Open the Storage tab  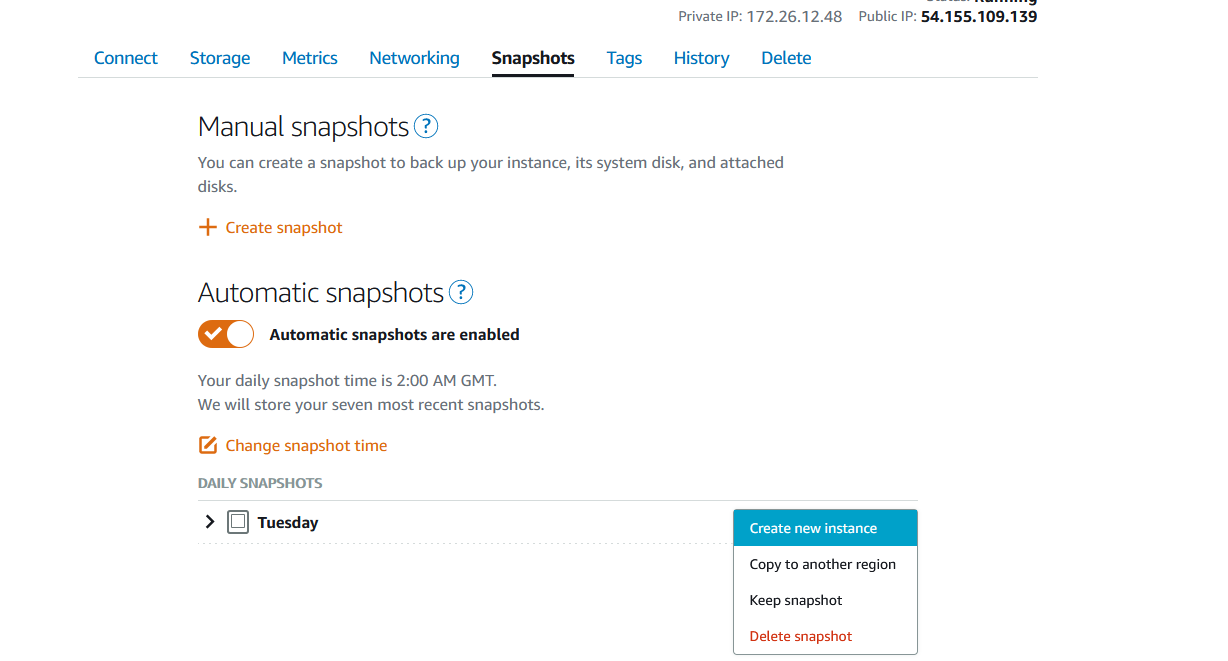(220, 58)
